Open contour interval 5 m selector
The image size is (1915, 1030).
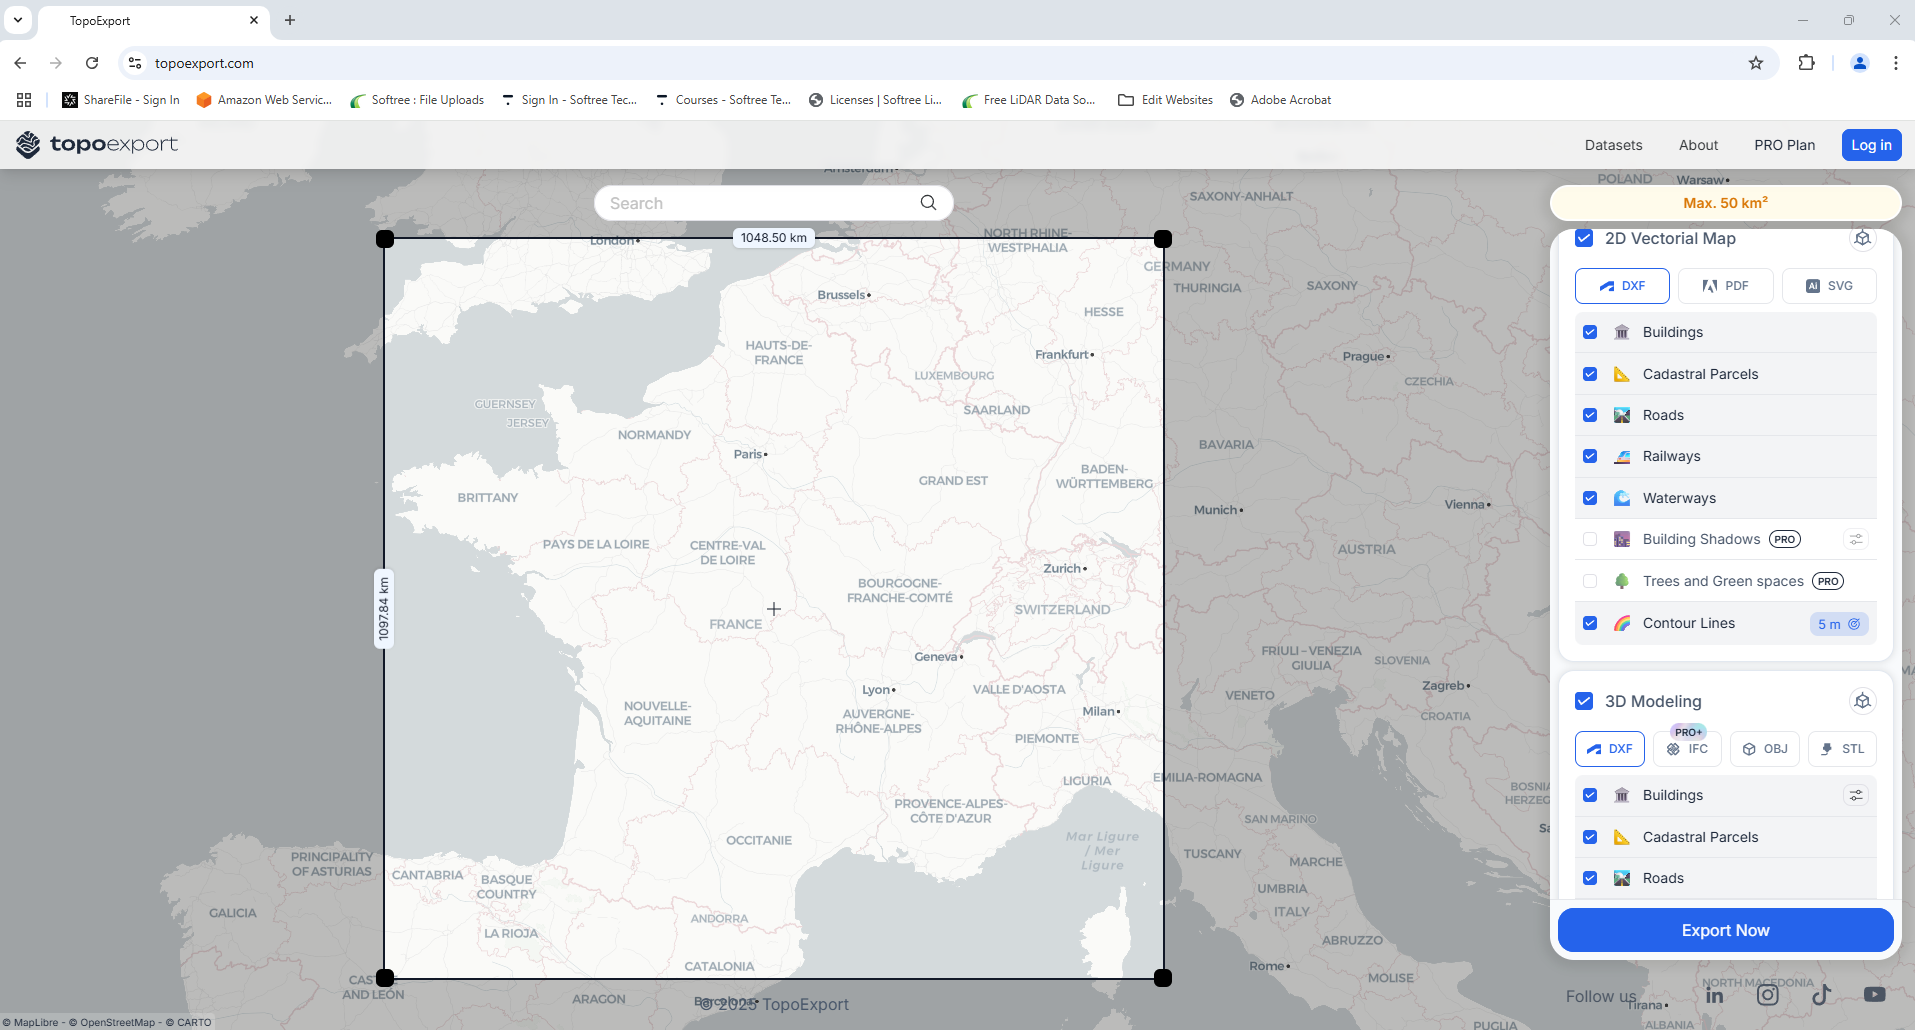click(1839, 624)
